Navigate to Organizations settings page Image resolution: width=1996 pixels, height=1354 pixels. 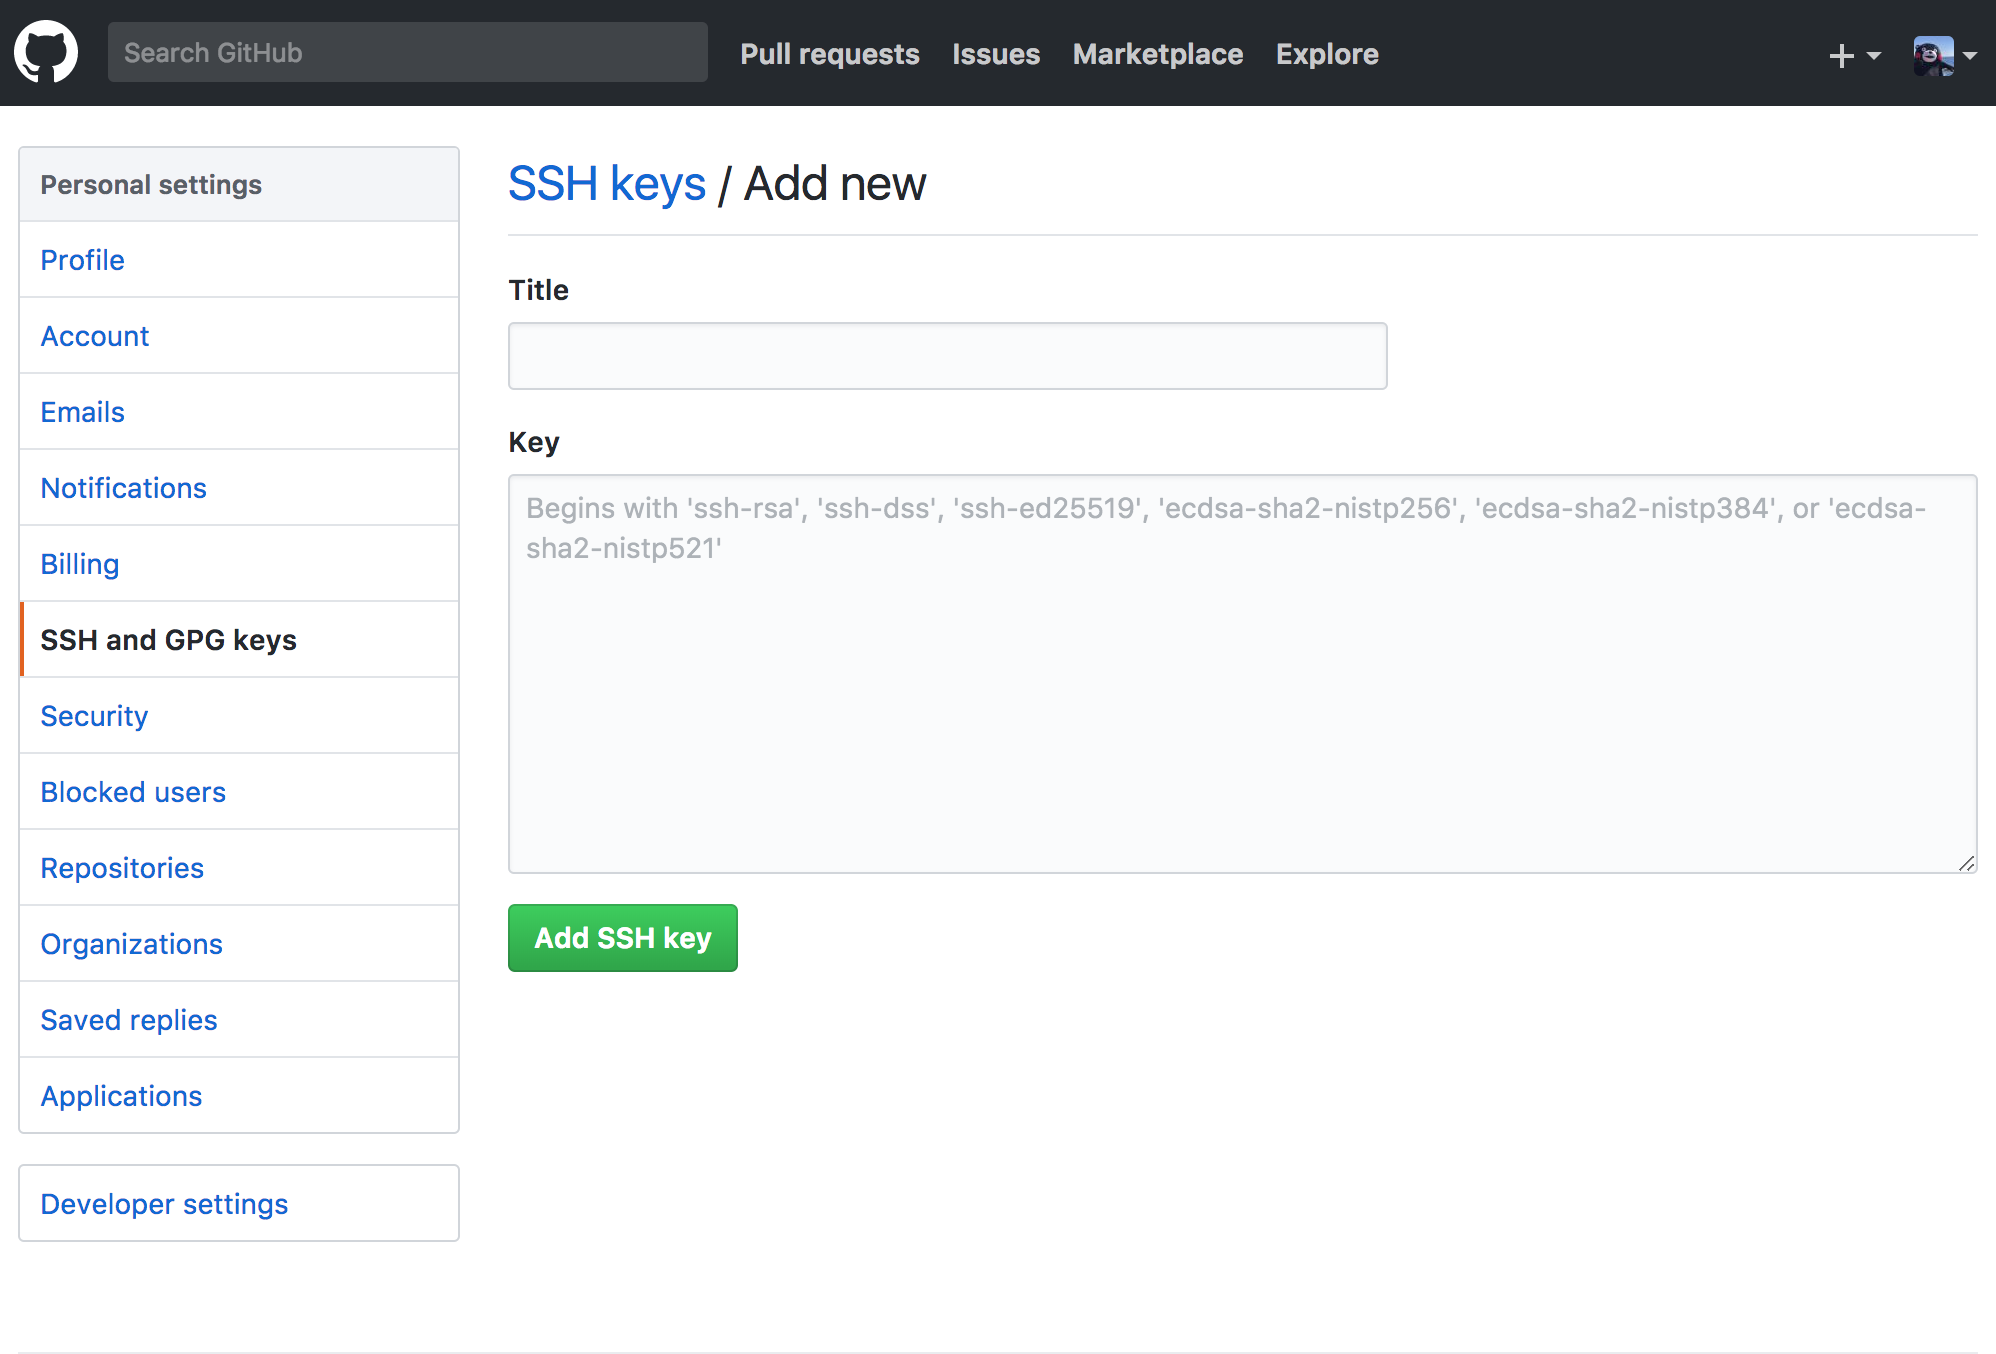click(133, 944)
